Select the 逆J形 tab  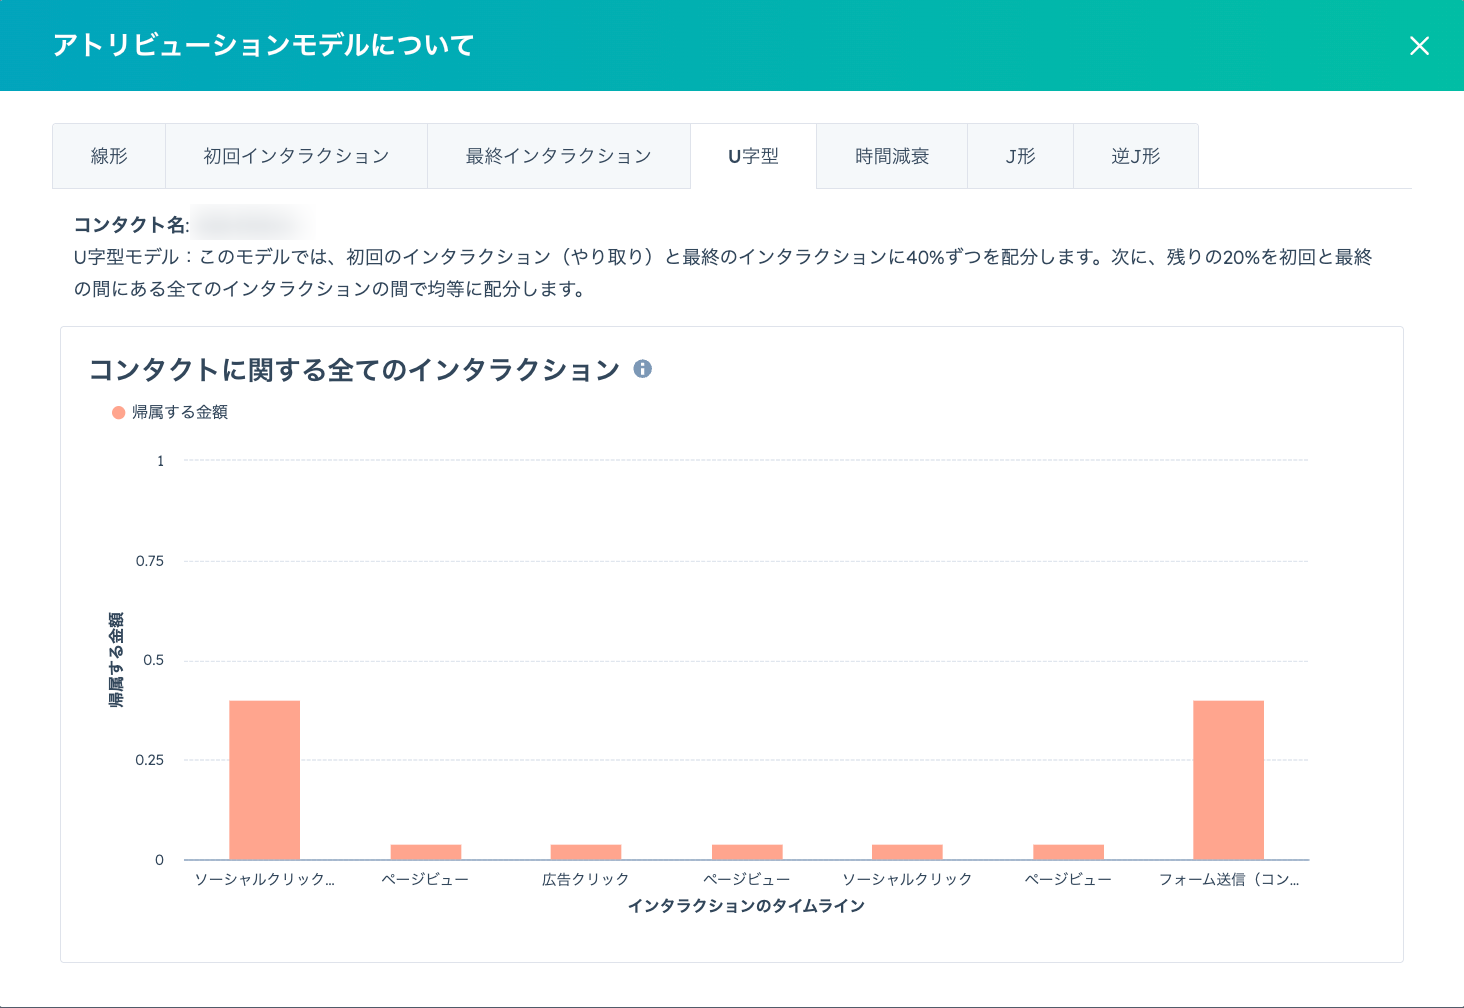(1135, 156)
